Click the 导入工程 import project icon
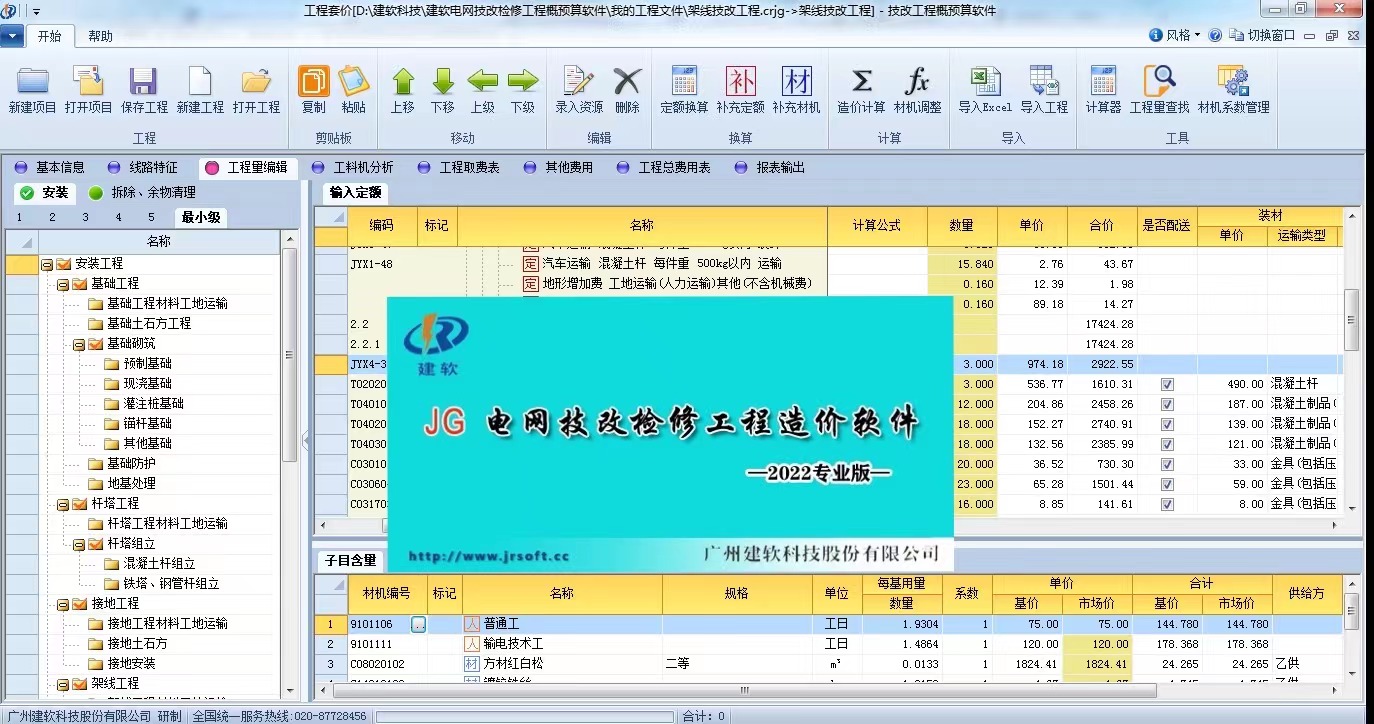The image size is (1374, 724). pos(1044,90)
